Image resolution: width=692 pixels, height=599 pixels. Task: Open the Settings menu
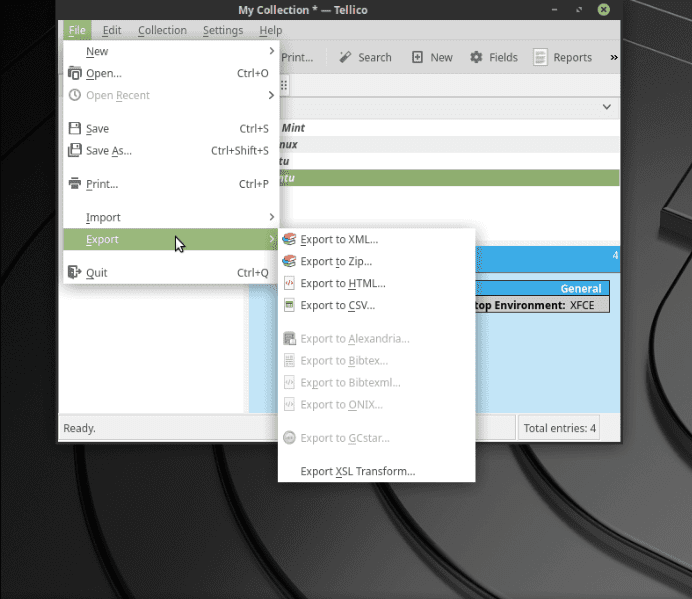click(x=223, y=30)
